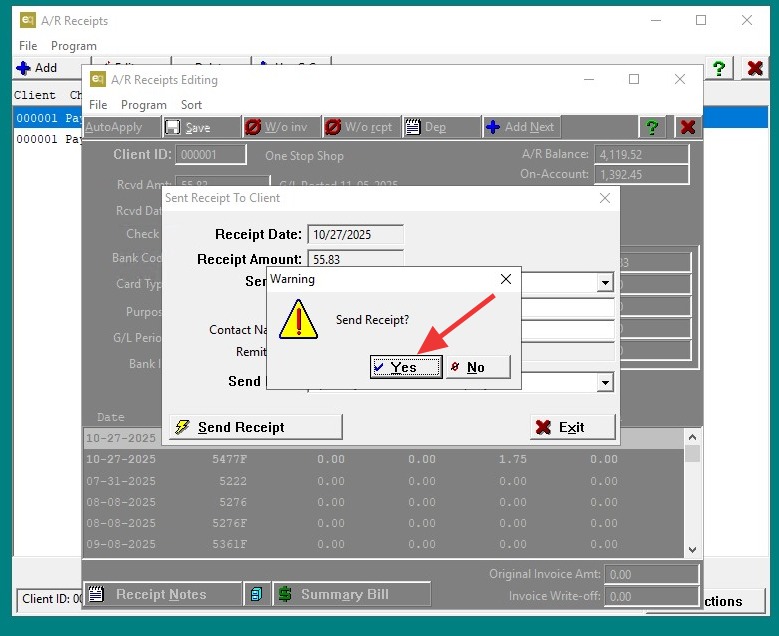779x636 pixels.
Task: Click the W/o rcpt write-off icon
Action: point(333,127)
